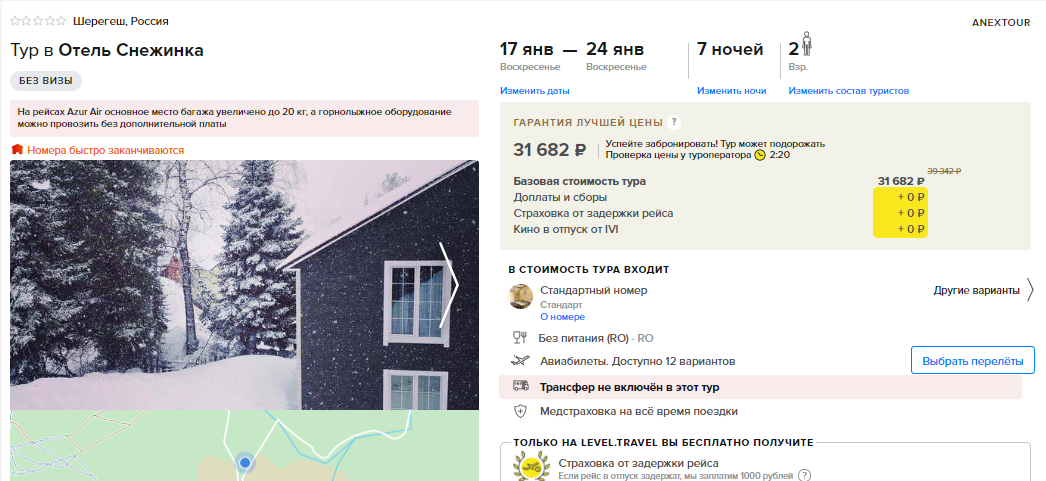Screen dimensions: 1046x481
Task: Click the red house icon near Номера быстро заканчиваются
Action: [17, 150]
